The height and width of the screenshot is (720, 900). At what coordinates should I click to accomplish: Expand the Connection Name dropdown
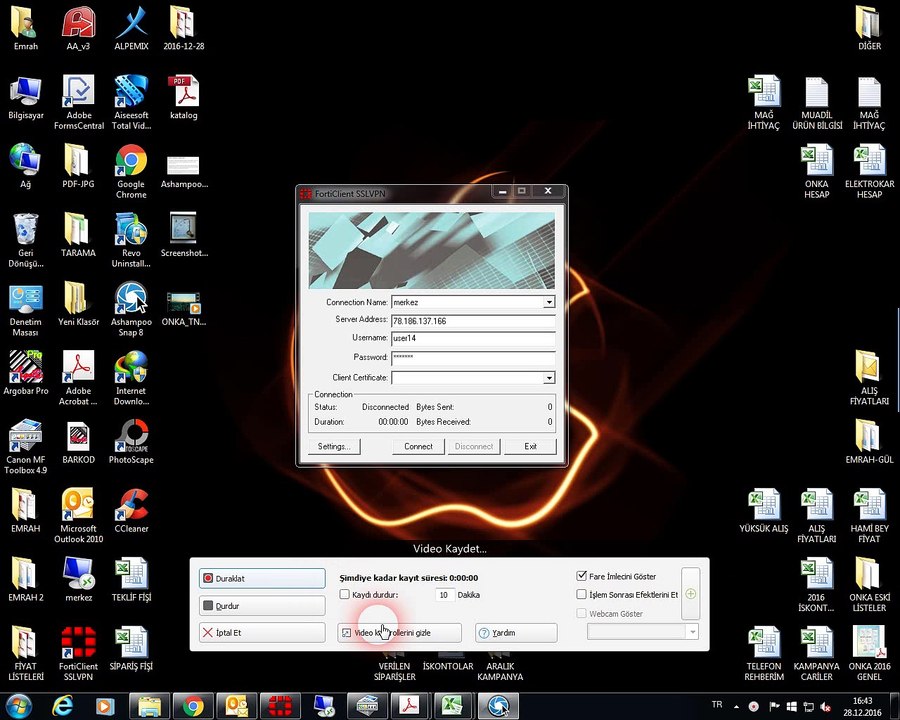[549, 302]
